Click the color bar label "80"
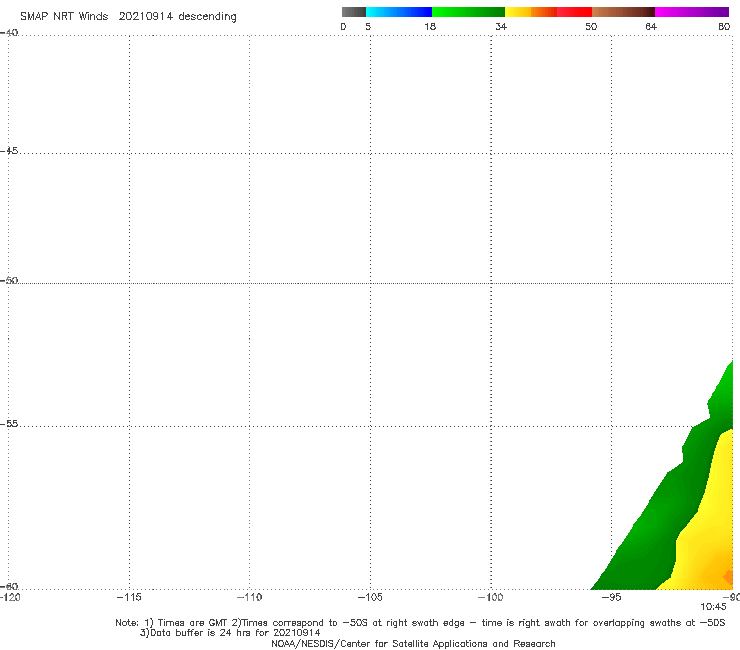The height and width of the screenshot is (650, 740). pos(724,26)
